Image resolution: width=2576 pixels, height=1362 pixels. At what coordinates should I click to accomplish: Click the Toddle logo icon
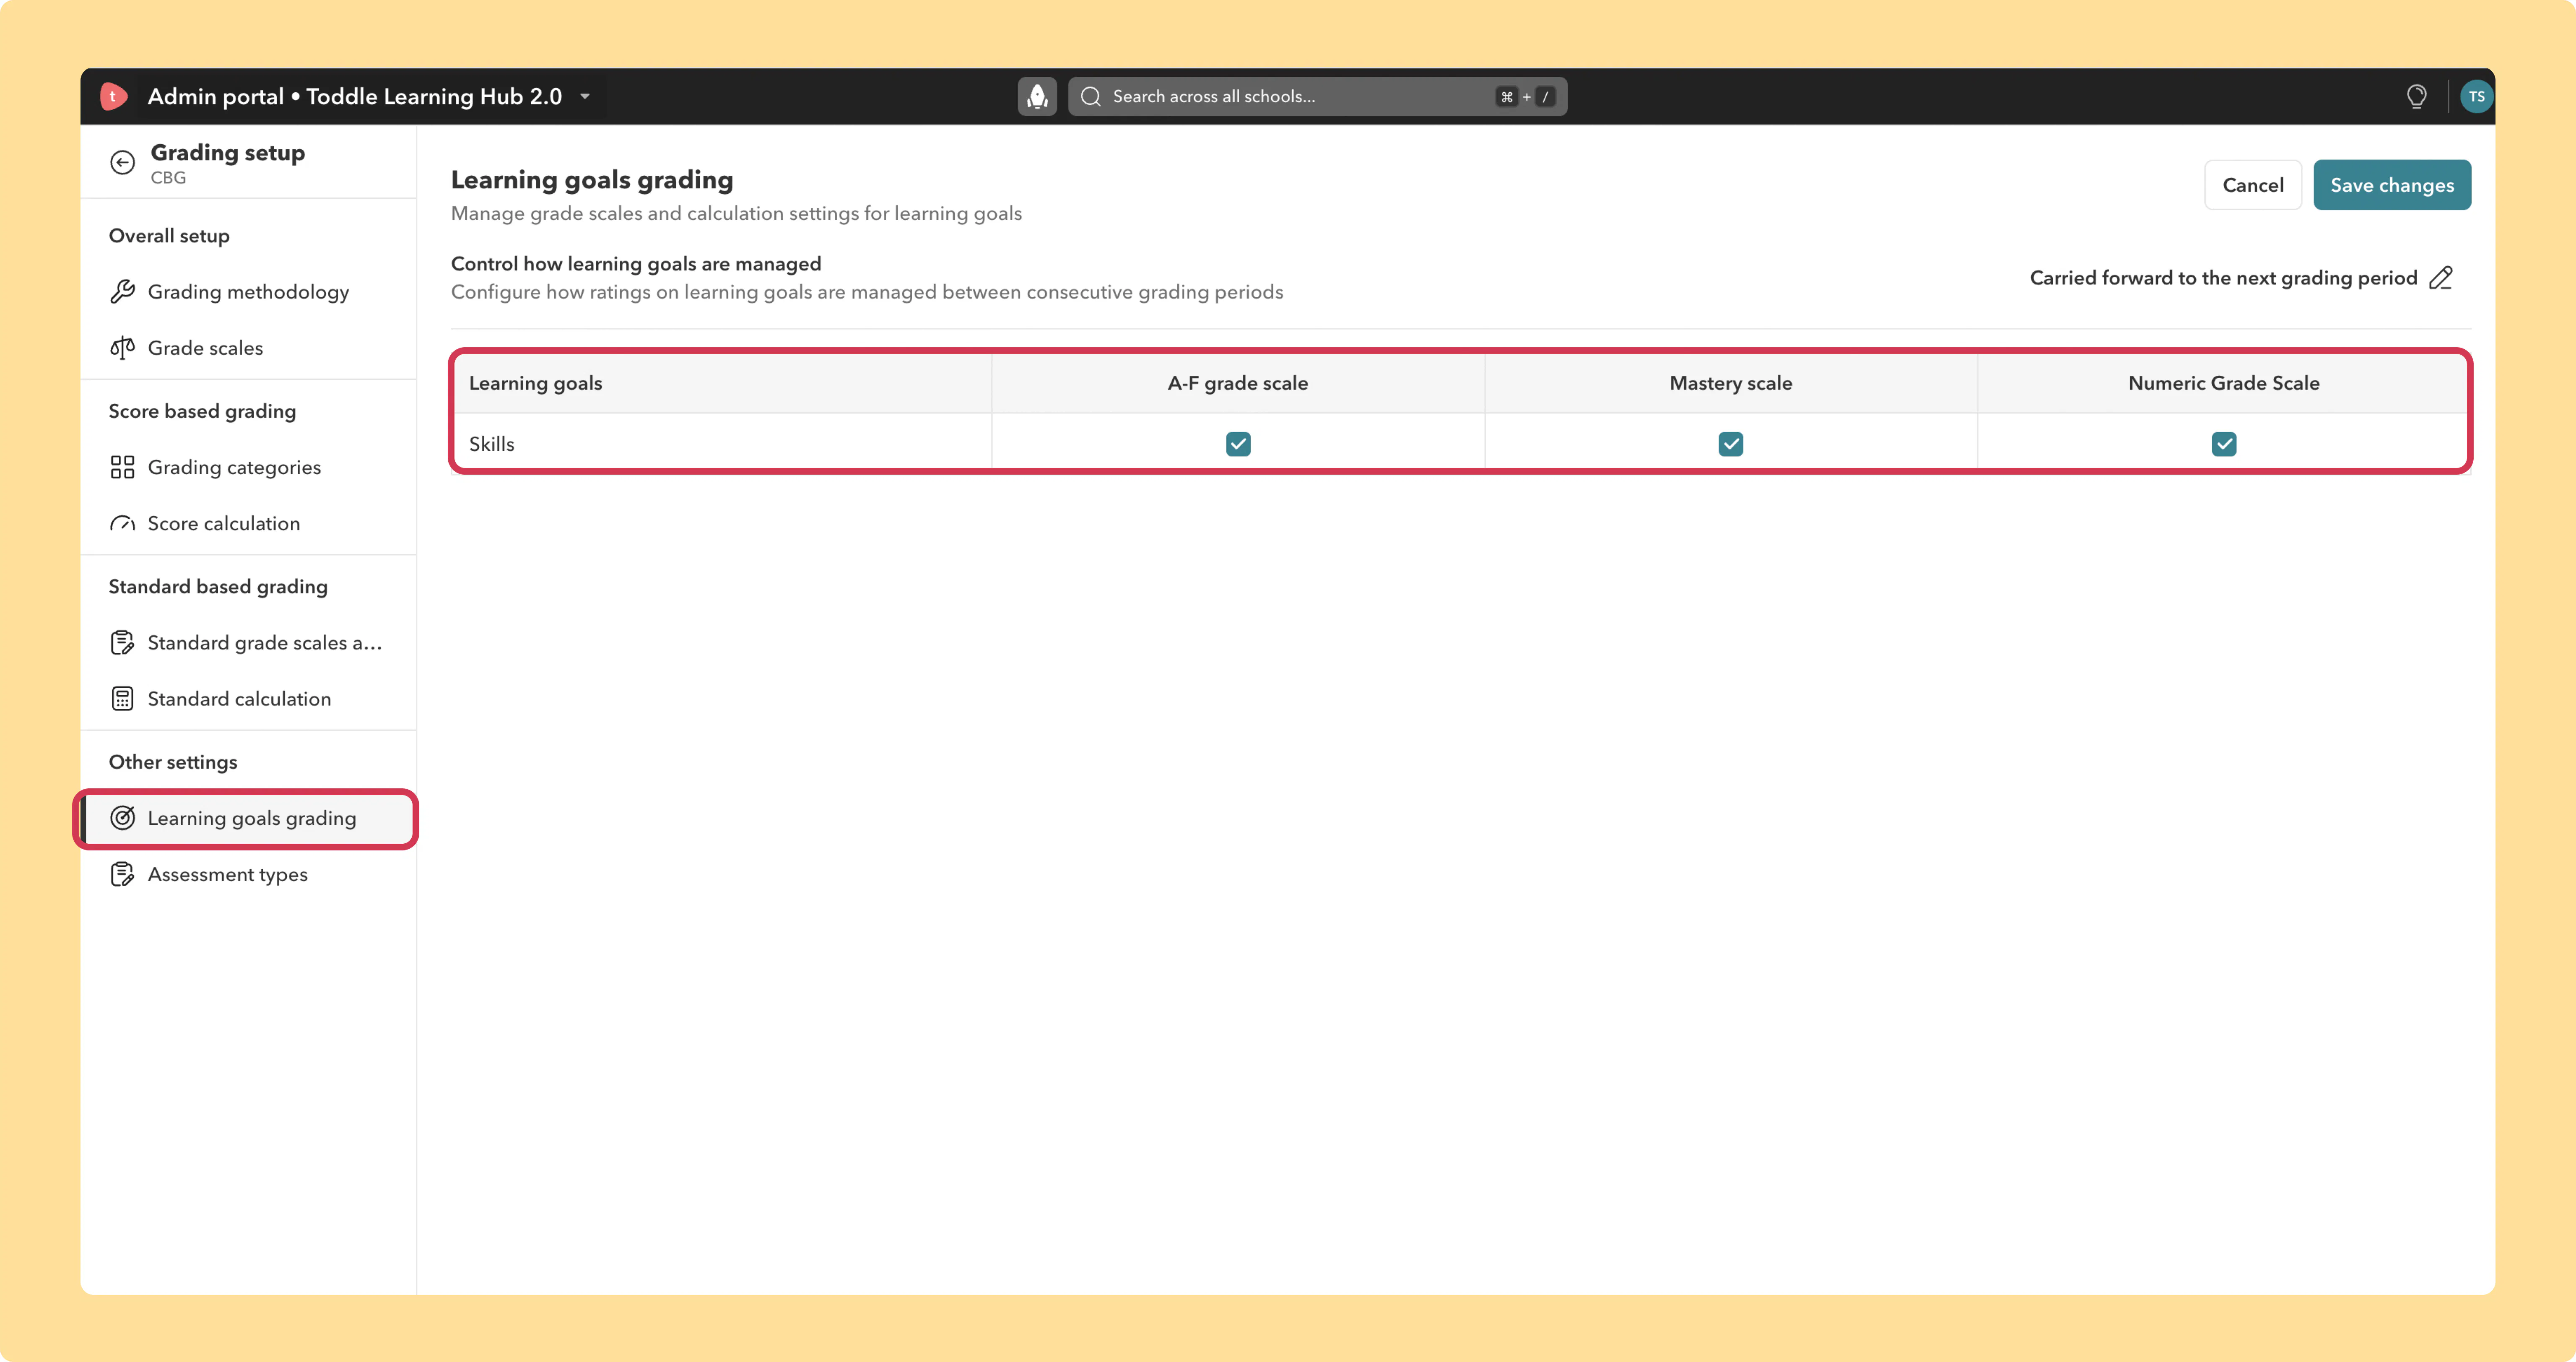(x=113, y=96)
